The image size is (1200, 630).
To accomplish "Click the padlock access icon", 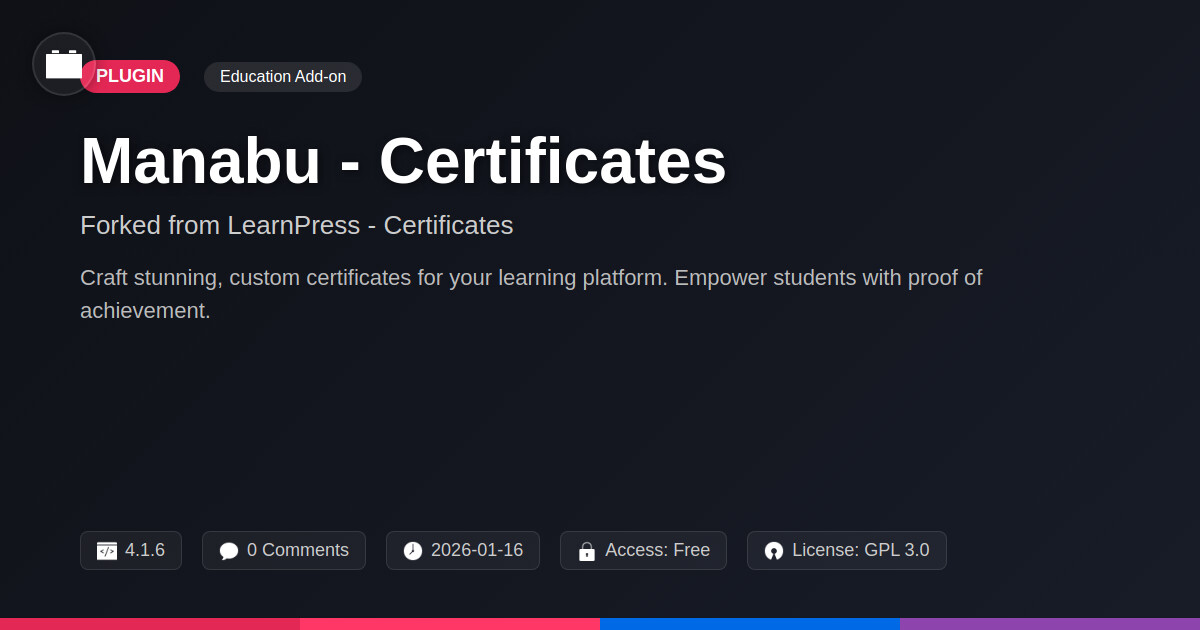I will click(x=587, y=551).
